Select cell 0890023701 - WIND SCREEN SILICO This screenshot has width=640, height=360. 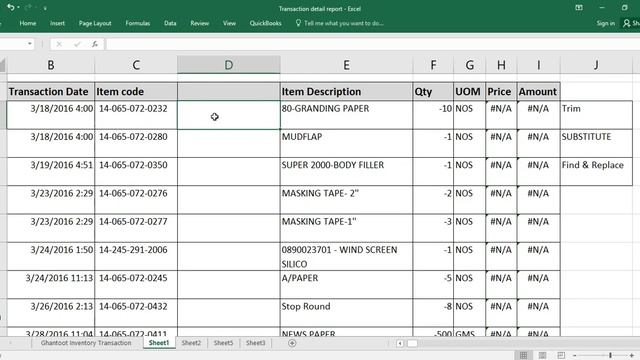pos(346,256)
